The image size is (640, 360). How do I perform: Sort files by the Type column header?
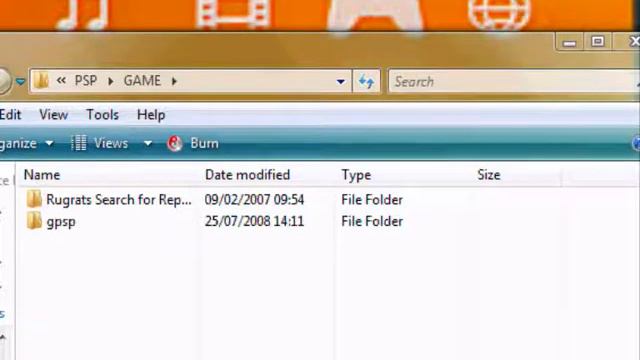pyautogui.click(x=356, y=175)
